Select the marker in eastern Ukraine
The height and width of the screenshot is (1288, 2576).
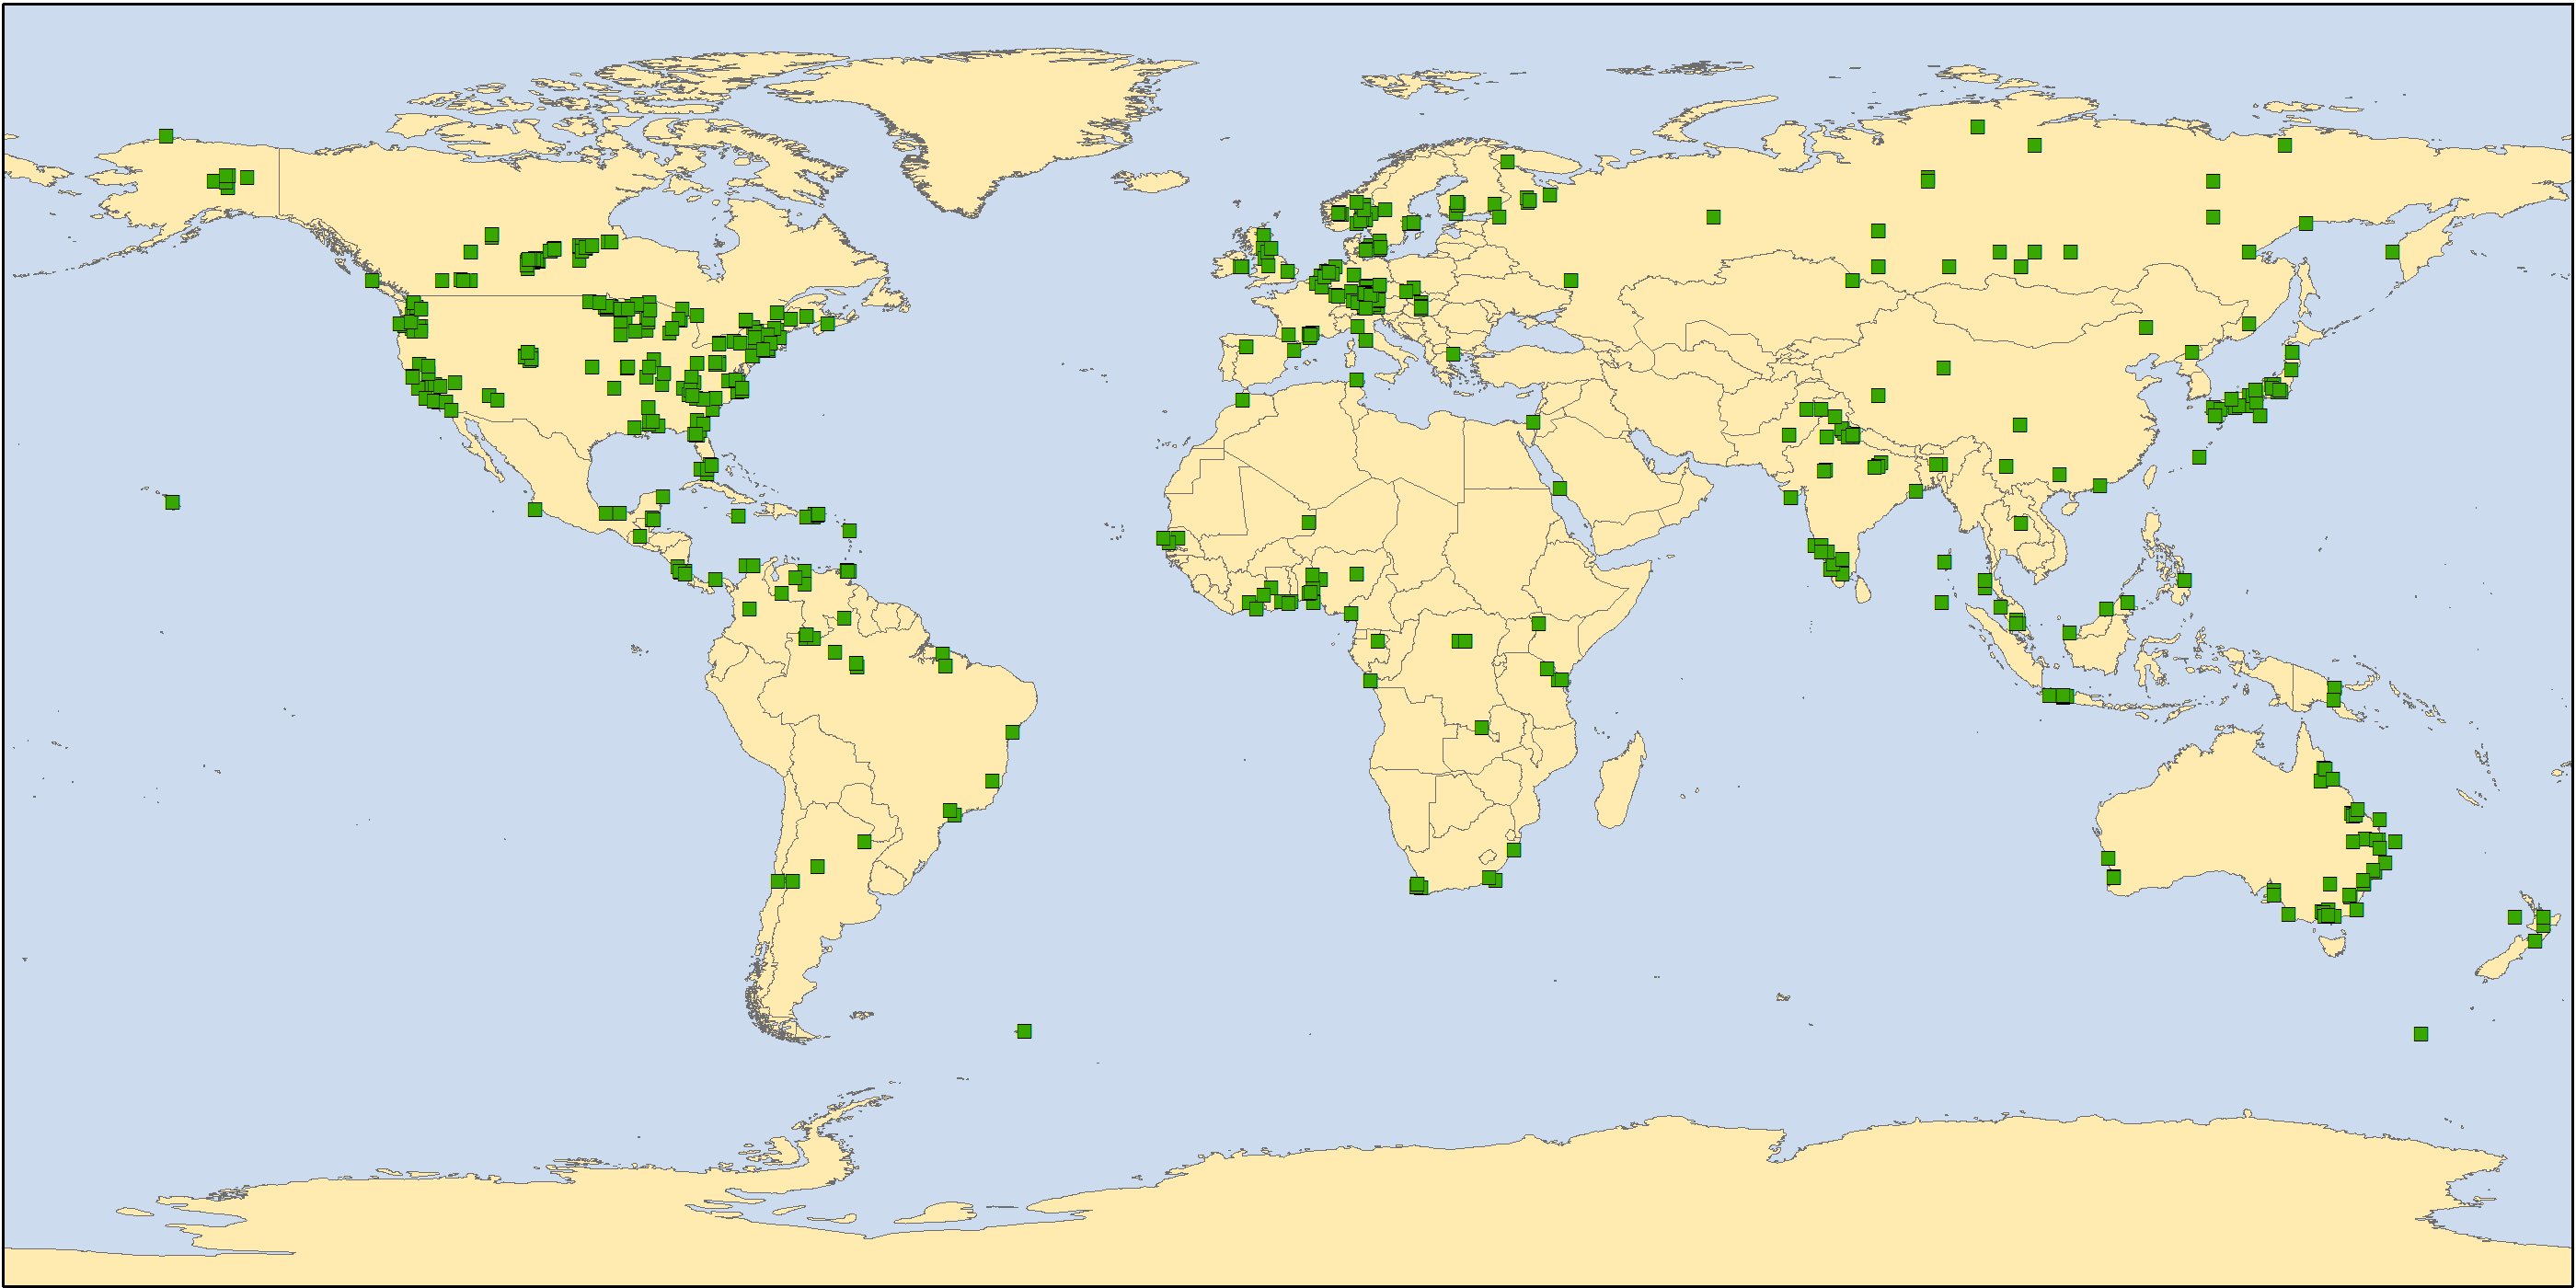tap(1571, 281)
